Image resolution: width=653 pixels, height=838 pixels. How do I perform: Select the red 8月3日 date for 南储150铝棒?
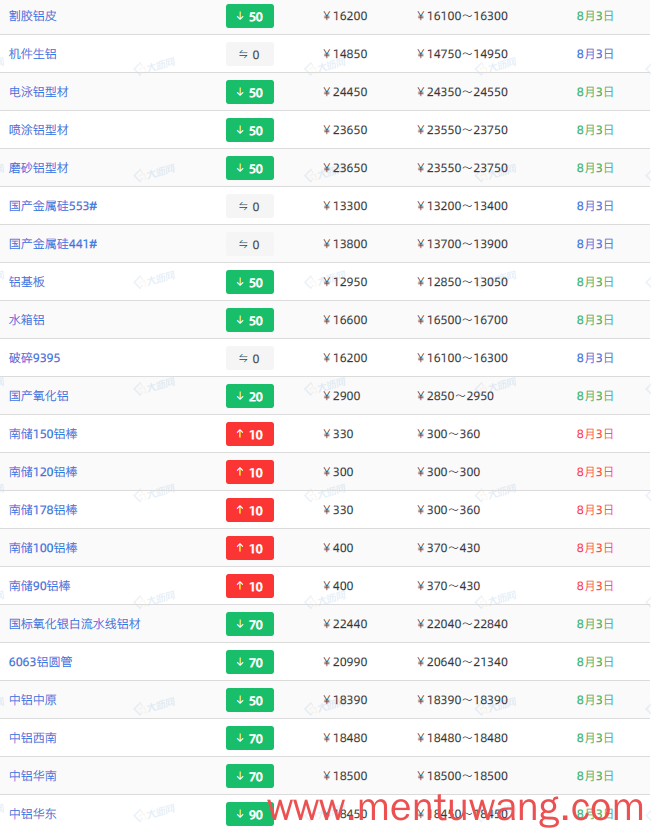[x=595, y=434]
